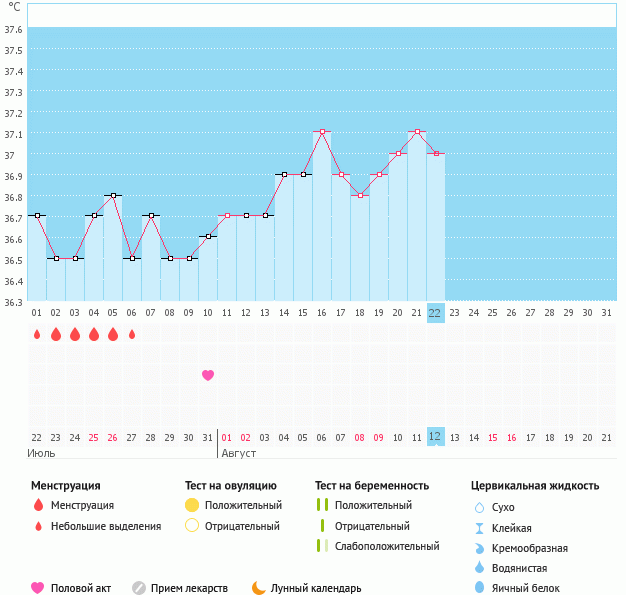The image size is (626, 595).
Task: Click the heart icon on cycle day 10
Action: (x=208, y=375)
